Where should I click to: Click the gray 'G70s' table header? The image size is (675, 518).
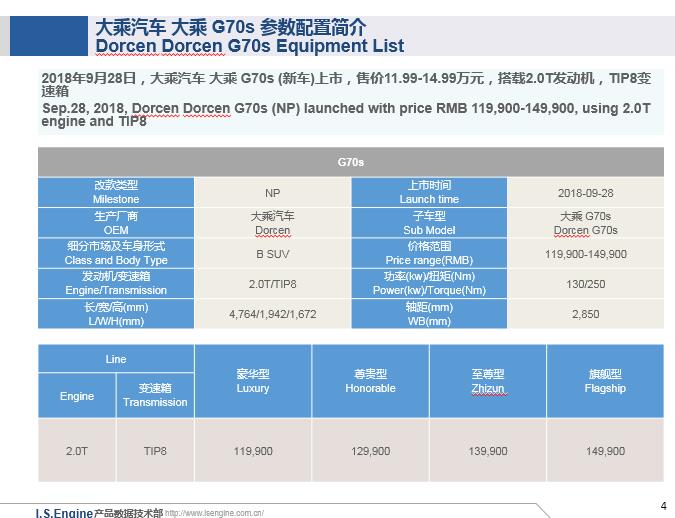coord(351,162)
